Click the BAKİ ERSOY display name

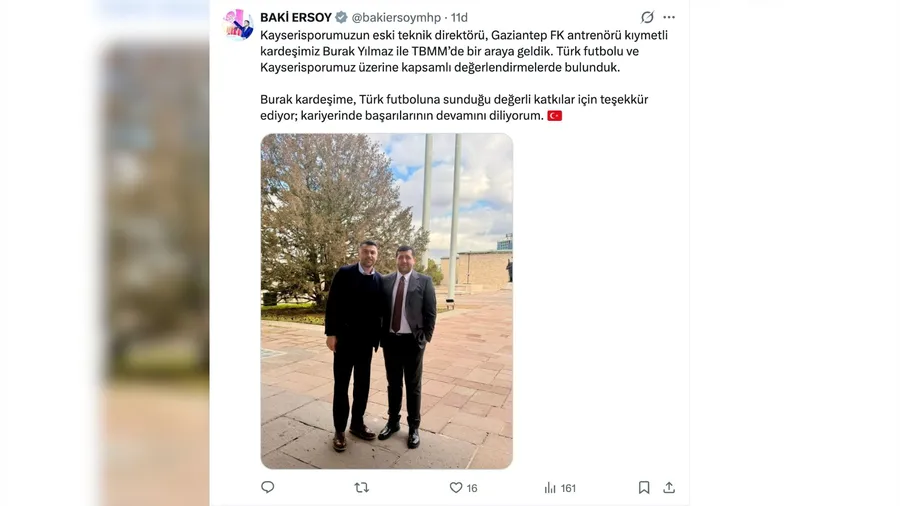tap(296, 17)
